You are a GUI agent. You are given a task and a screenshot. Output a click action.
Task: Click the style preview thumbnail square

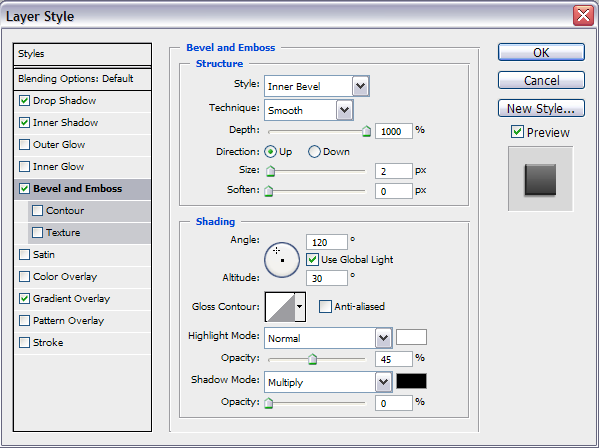click(540, 179)
